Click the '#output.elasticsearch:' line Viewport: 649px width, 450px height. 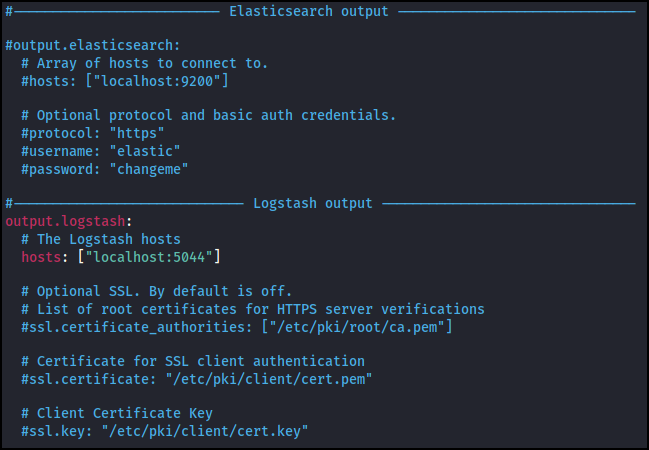(x=93, y=45)
